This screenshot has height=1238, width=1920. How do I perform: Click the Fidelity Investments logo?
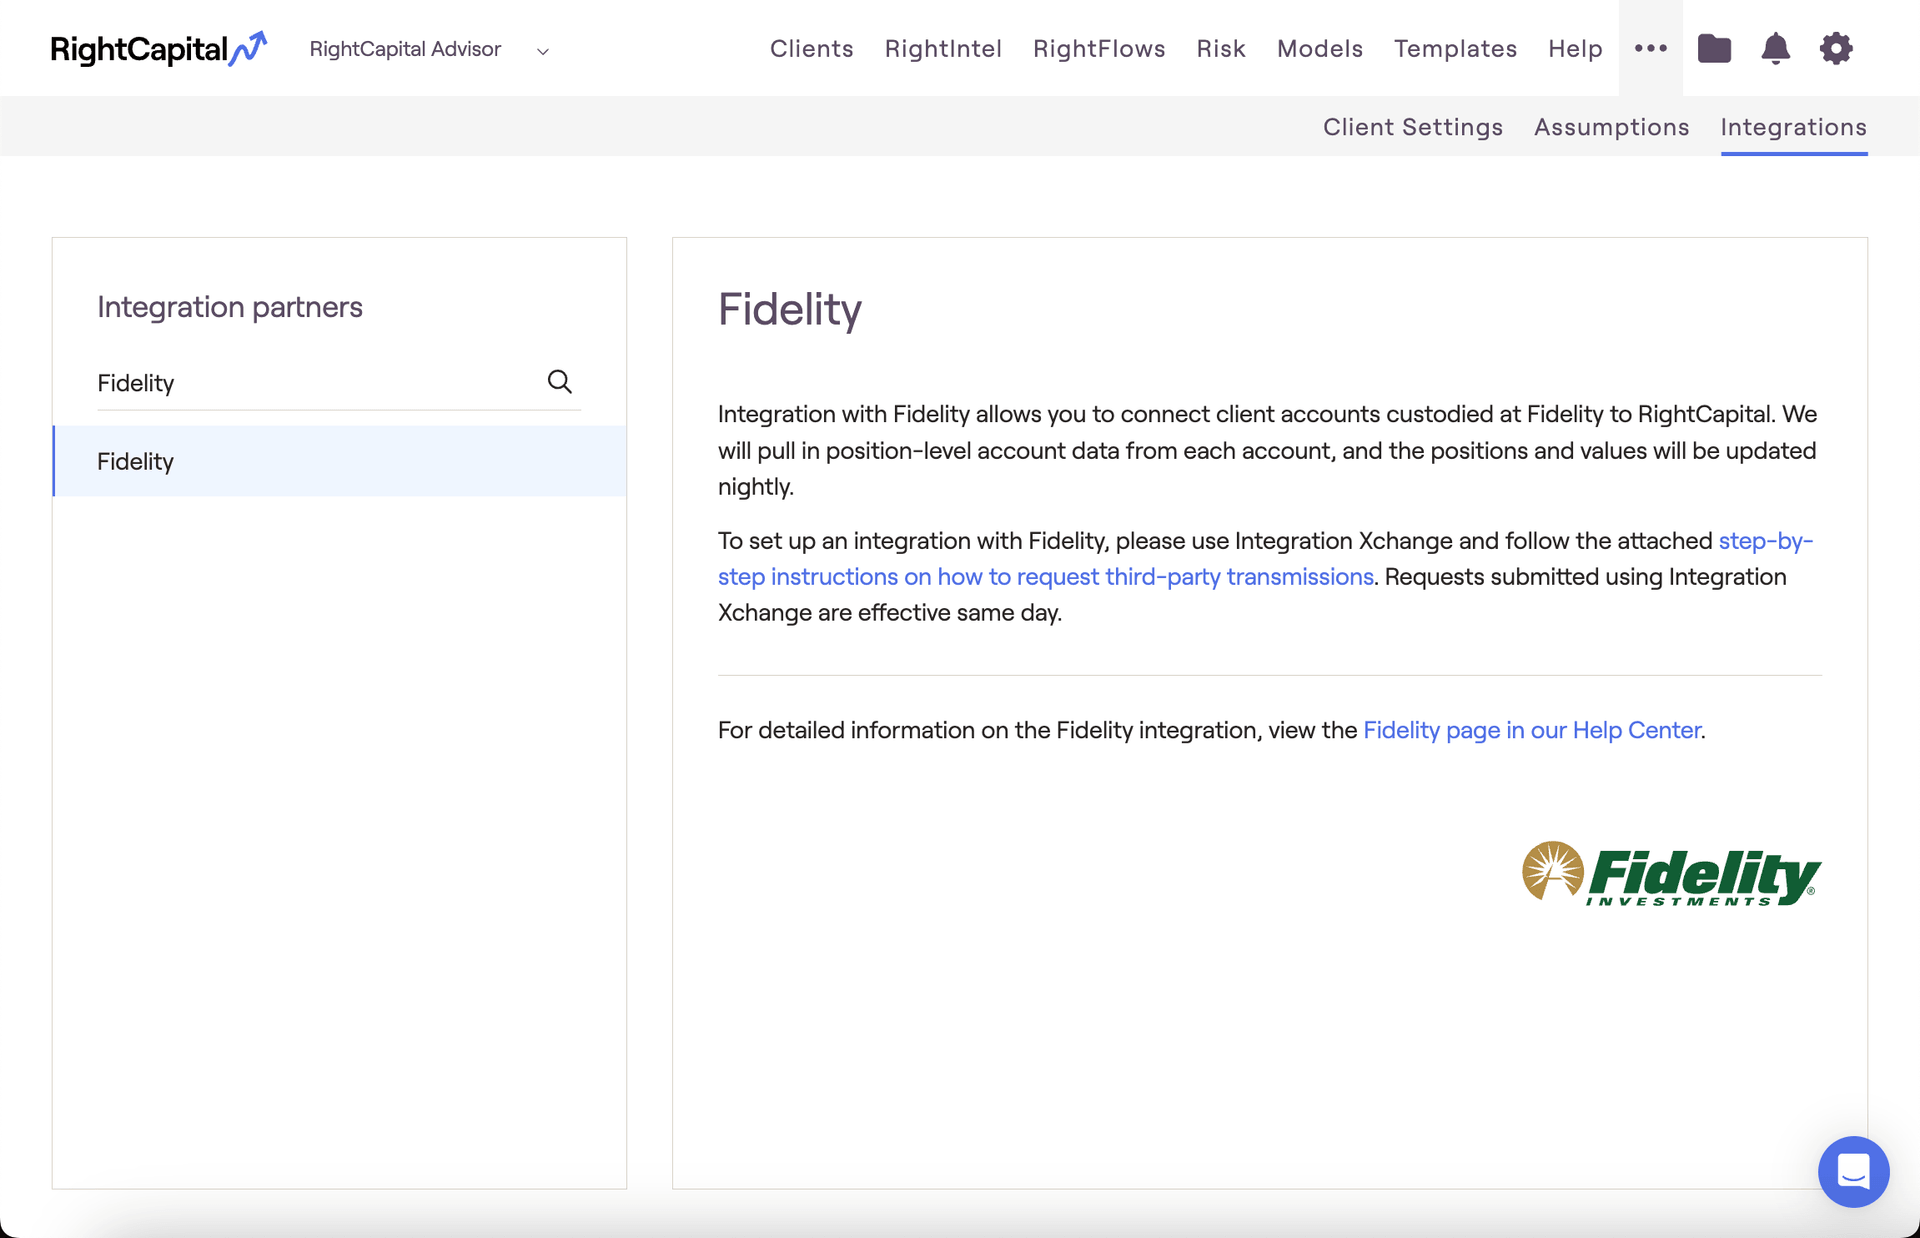pos(1671,873)
